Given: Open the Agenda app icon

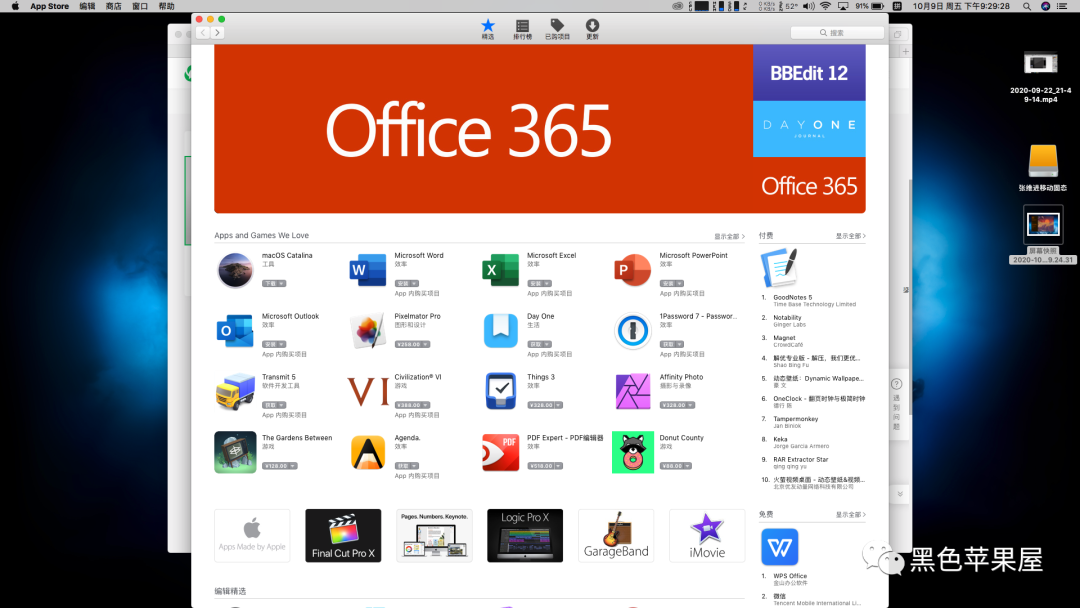Looking at the screenshot, I should tap(368, 452).
